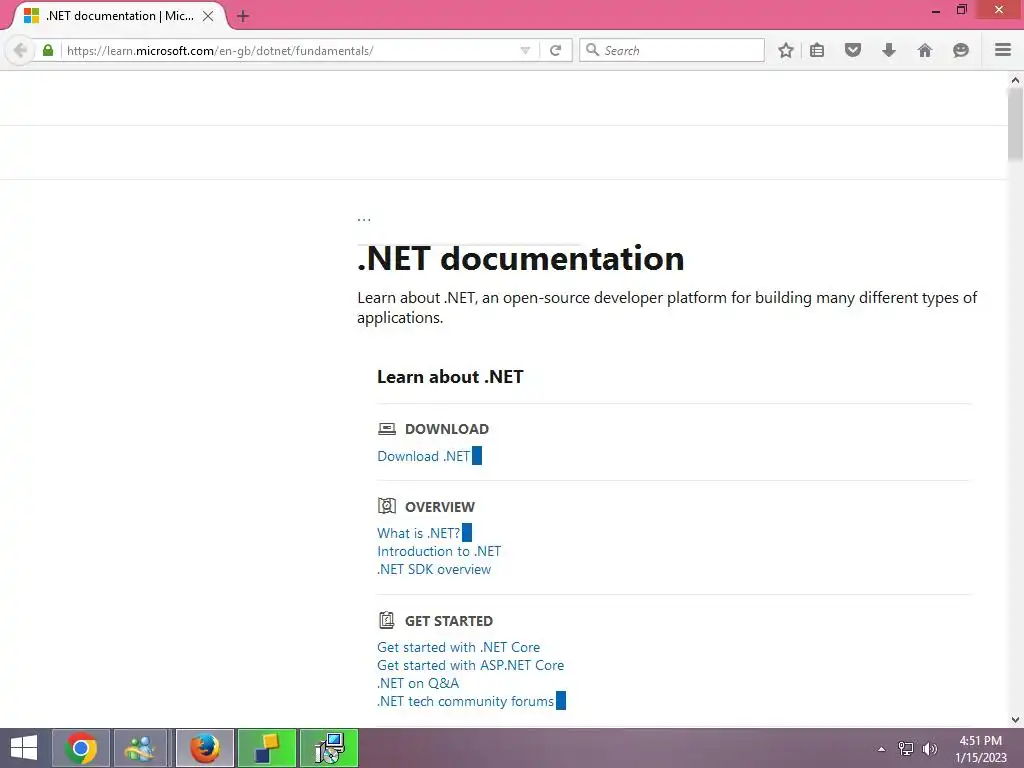
Task: Open the Downloads arrow icon
Action: [x=889, y=50]
